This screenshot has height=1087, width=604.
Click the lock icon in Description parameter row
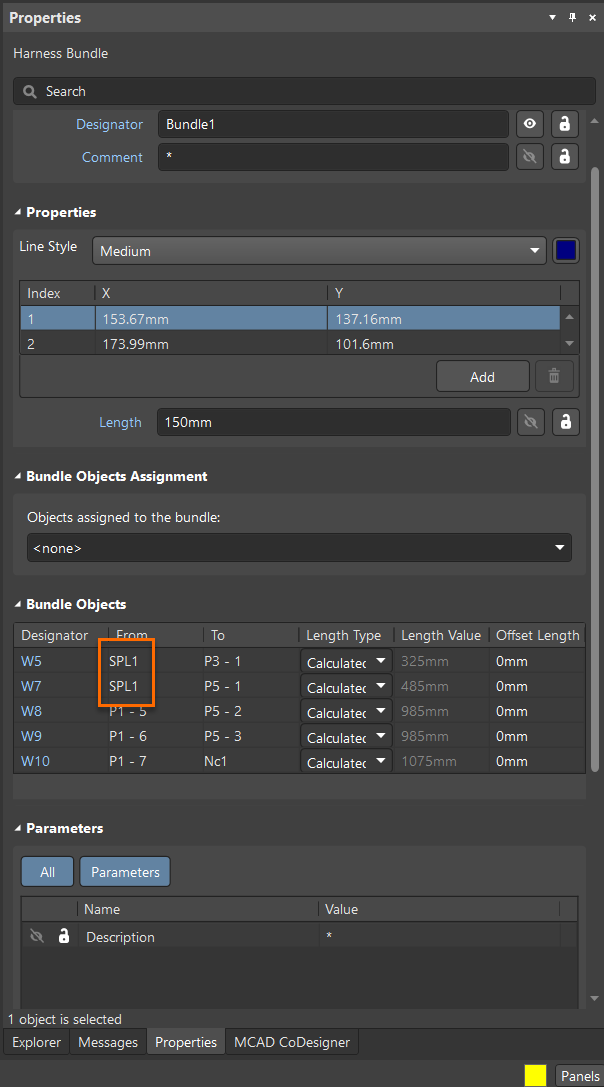click(64, 937)
